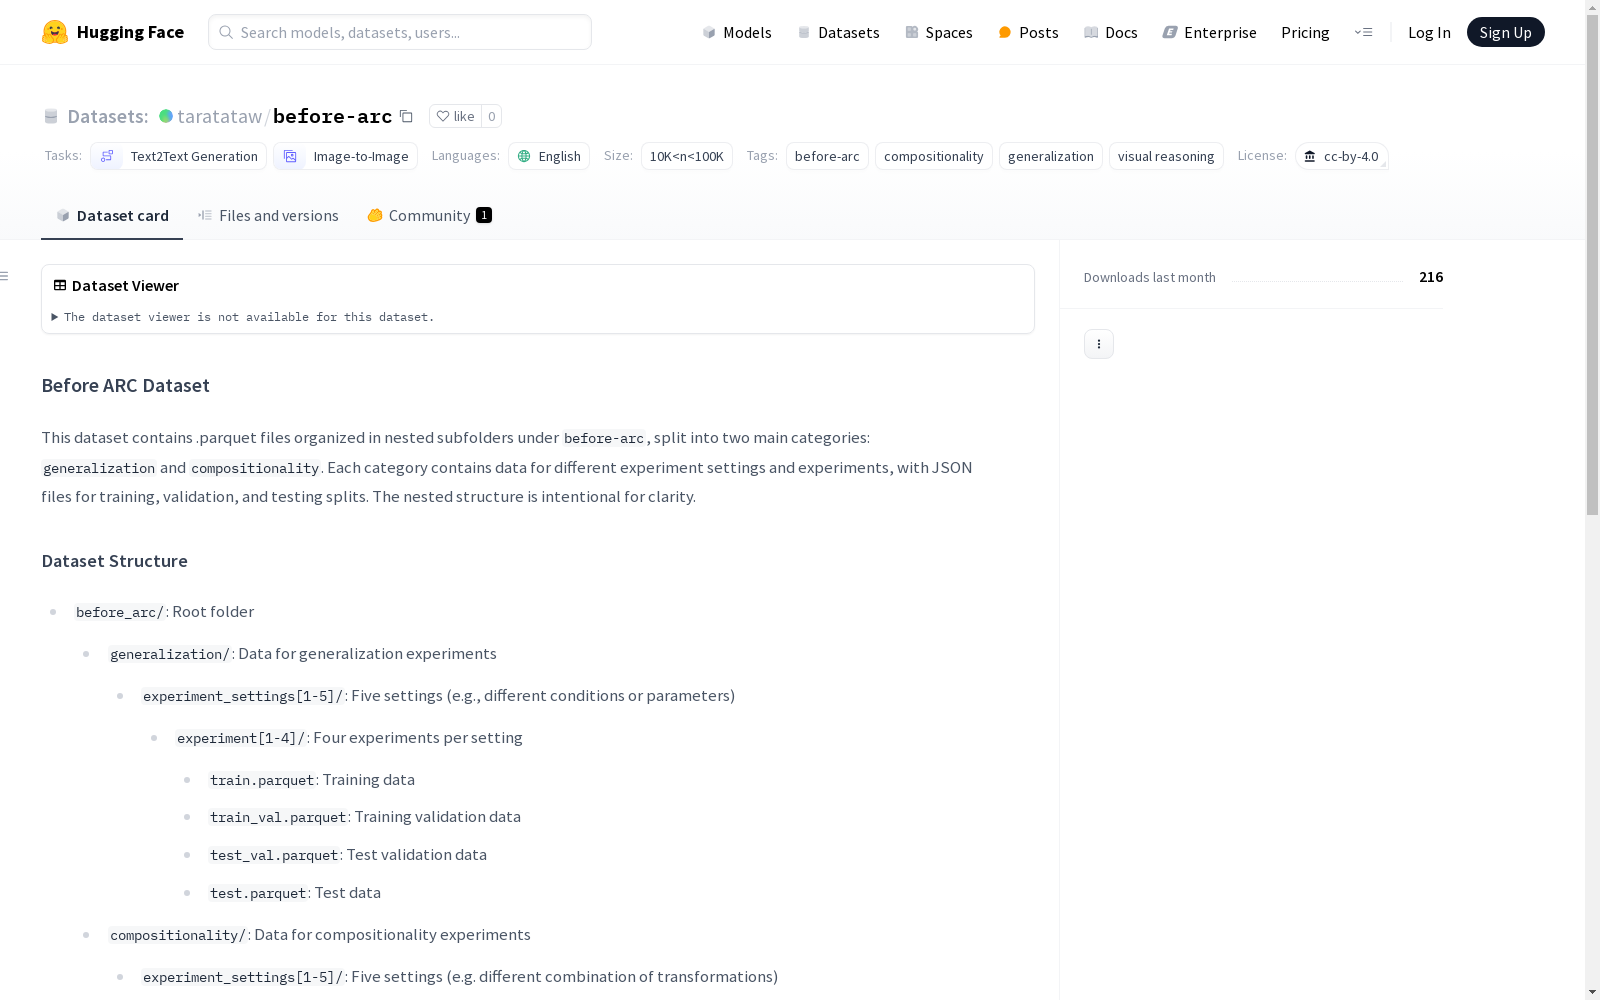The height and width of the screenshot is (1000, 1600).
Task: Click the search magnifier icon
Action: [227, 32]
